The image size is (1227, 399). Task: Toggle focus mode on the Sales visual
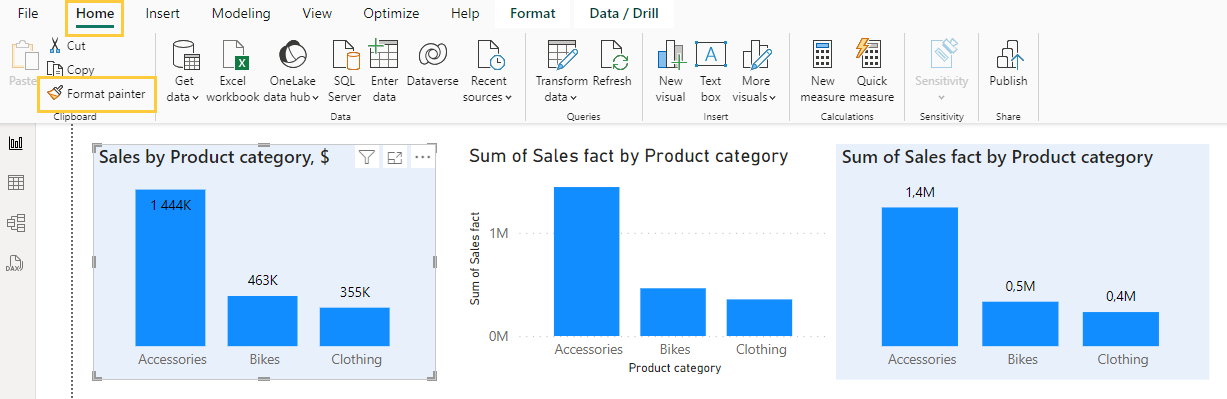tap(395, 157)
